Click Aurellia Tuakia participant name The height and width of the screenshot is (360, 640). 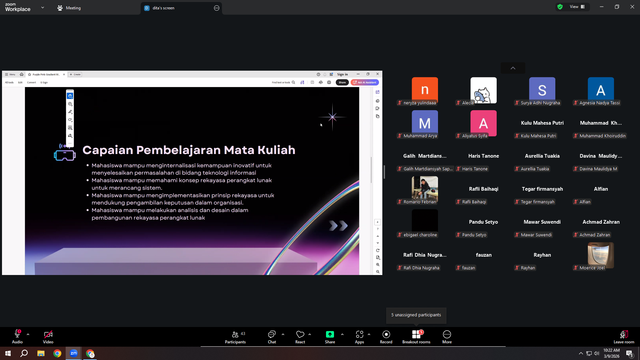click(x=542, y=156)
